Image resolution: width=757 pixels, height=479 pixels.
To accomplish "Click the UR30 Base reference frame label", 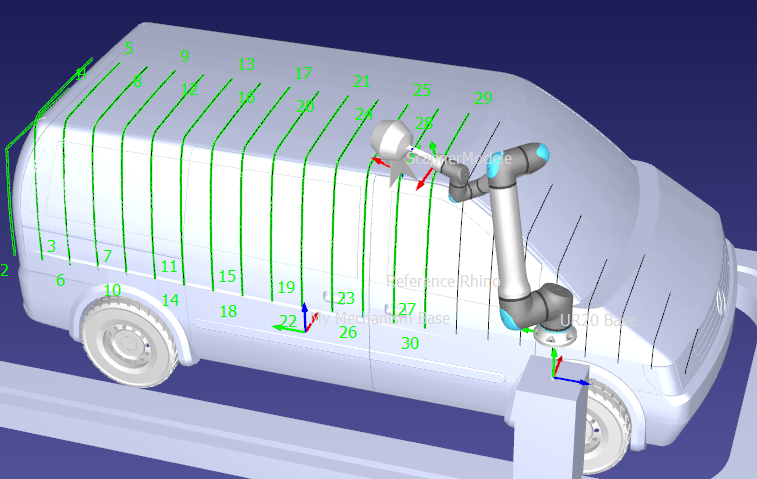I will tap(598, 321).
